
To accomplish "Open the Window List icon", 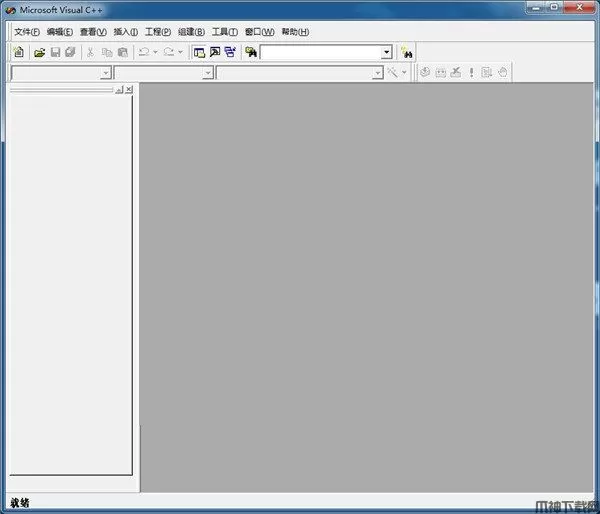I will (230, 52).
